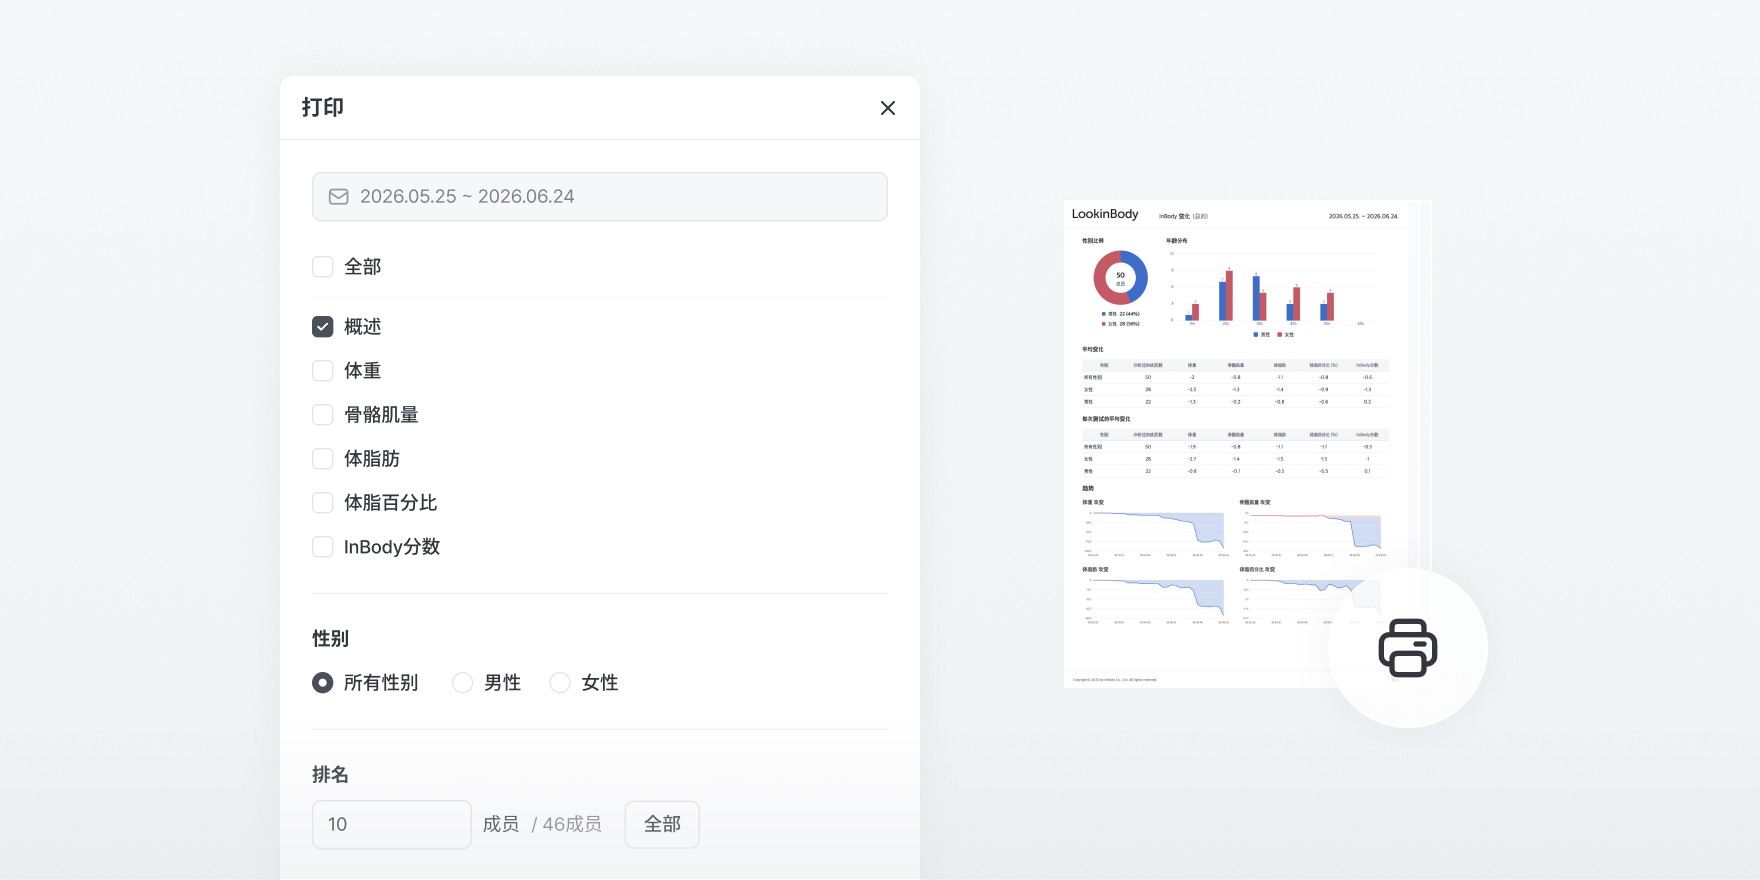
Task: Toggle the 体脂百分比 checkbox
Action: [x=322, y=503]
